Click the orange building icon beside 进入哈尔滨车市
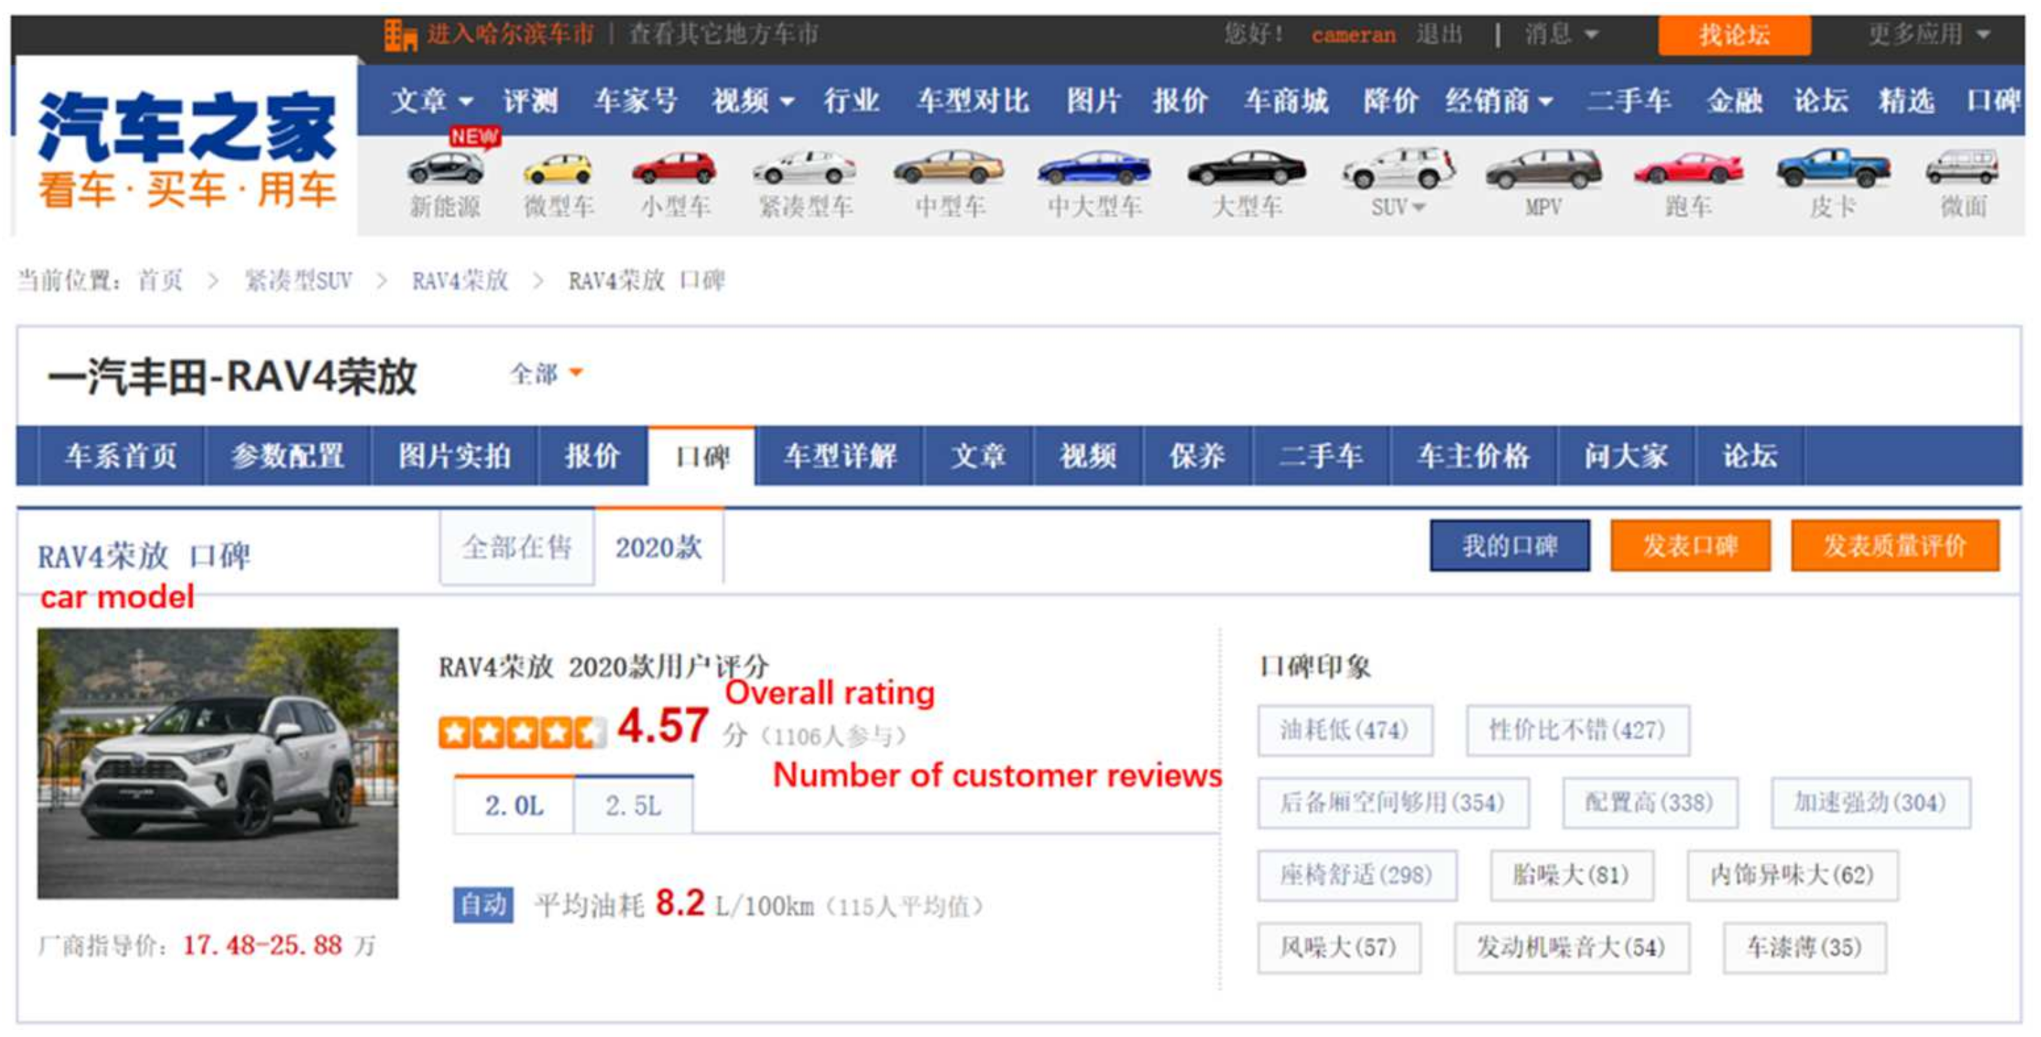This screenshot has width=2041, height=1037. click(400, 35)
